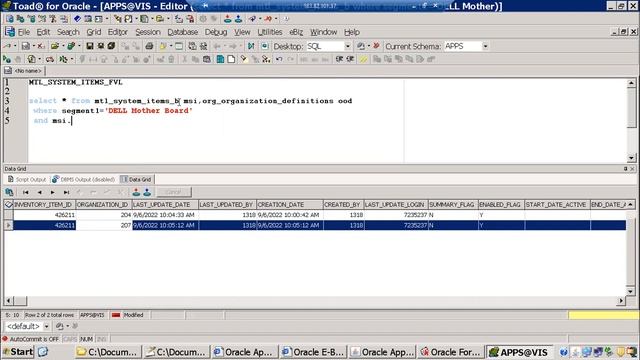Viewport: 640px width, 360px height.
Task: Open the Grid menu
Action: (93, 32)
